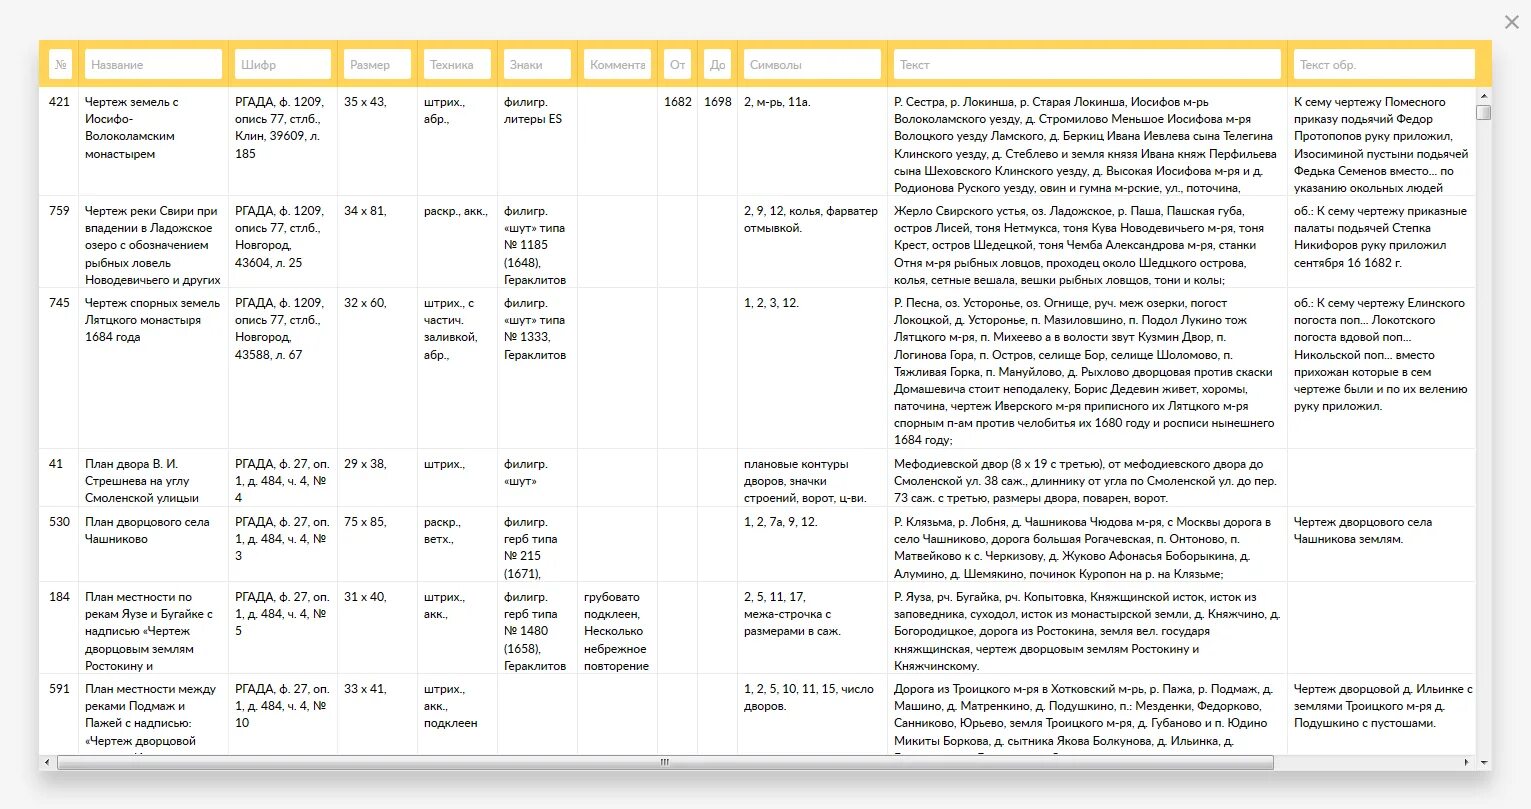Click size cell '32 x 60'
This screenshot has height=809, width=1531.
coord(365,303)
